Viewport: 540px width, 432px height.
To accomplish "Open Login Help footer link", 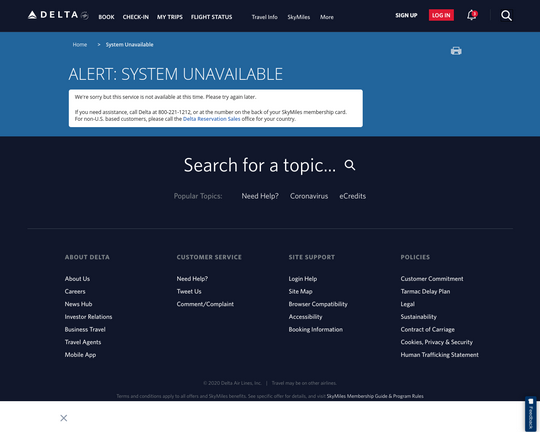I will (303, 279).
